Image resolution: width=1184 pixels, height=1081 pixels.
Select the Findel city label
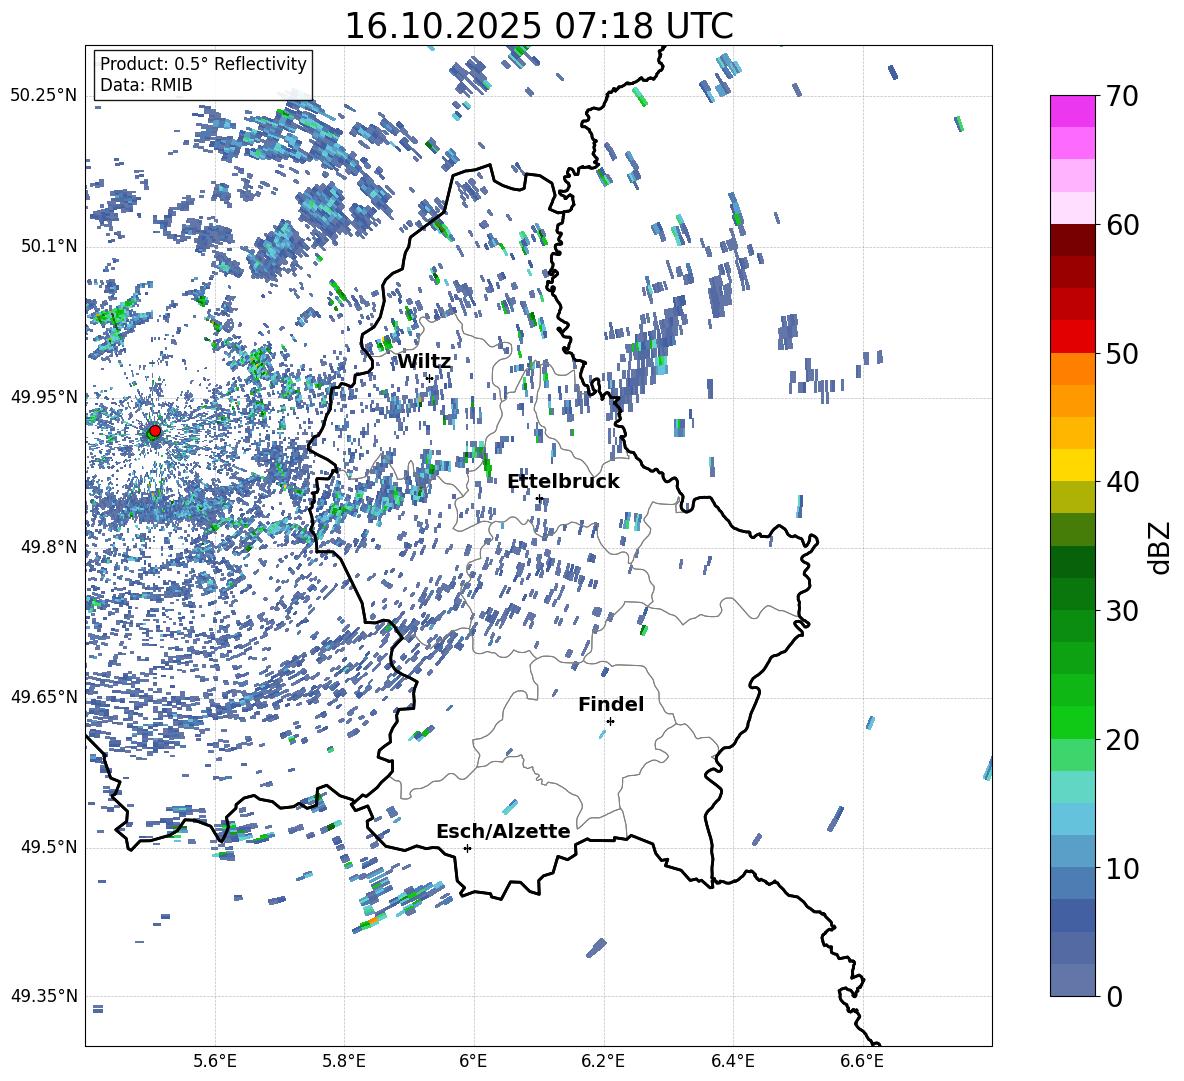point(611,704)
